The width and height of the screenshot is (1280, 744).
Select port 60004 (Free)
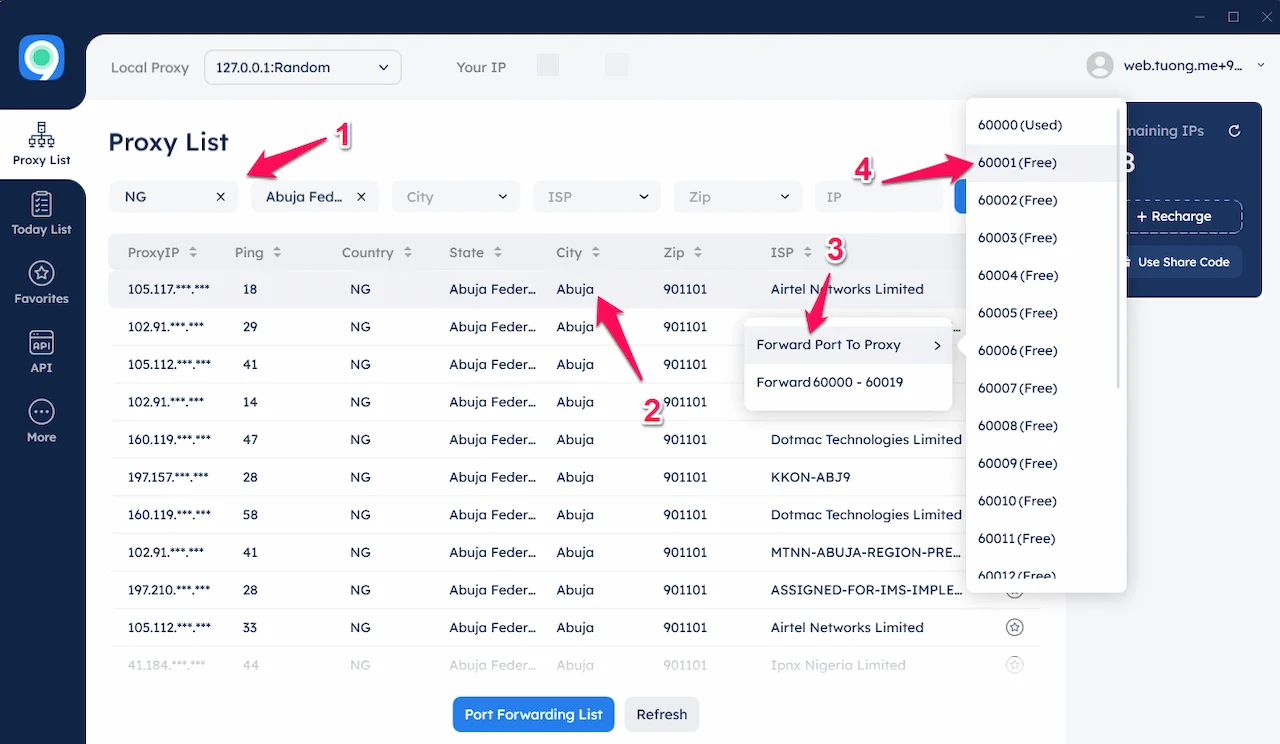1039,275
